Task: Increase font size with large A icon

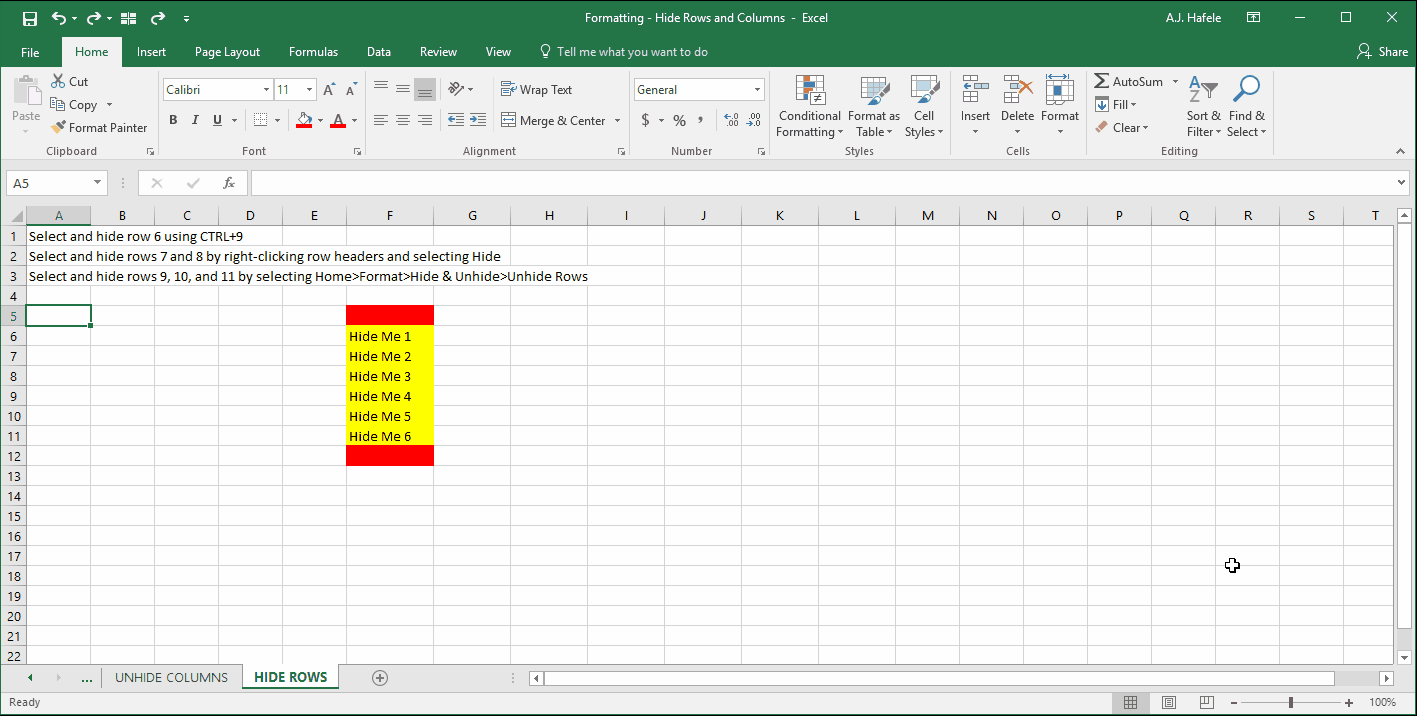Action: coord(329,90)
